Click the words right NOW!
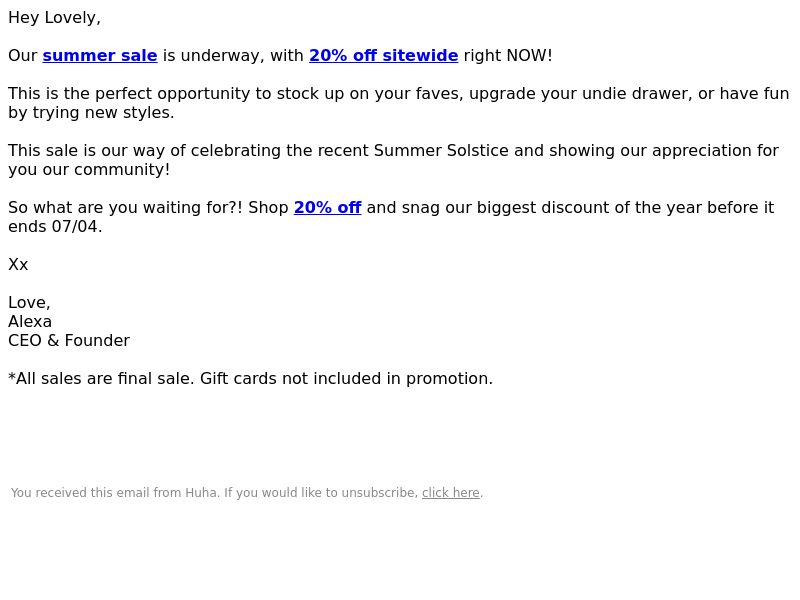 [x=508, y=55]
